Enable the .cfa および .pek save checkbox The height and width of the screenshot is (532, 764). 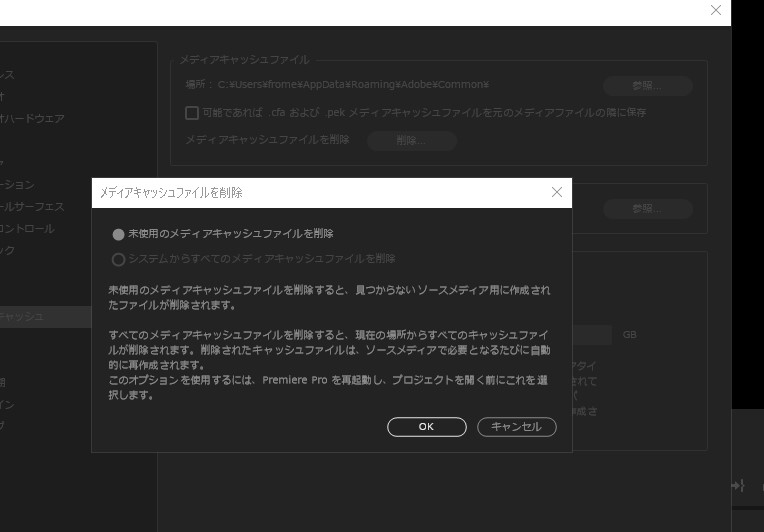click(192, 113)
